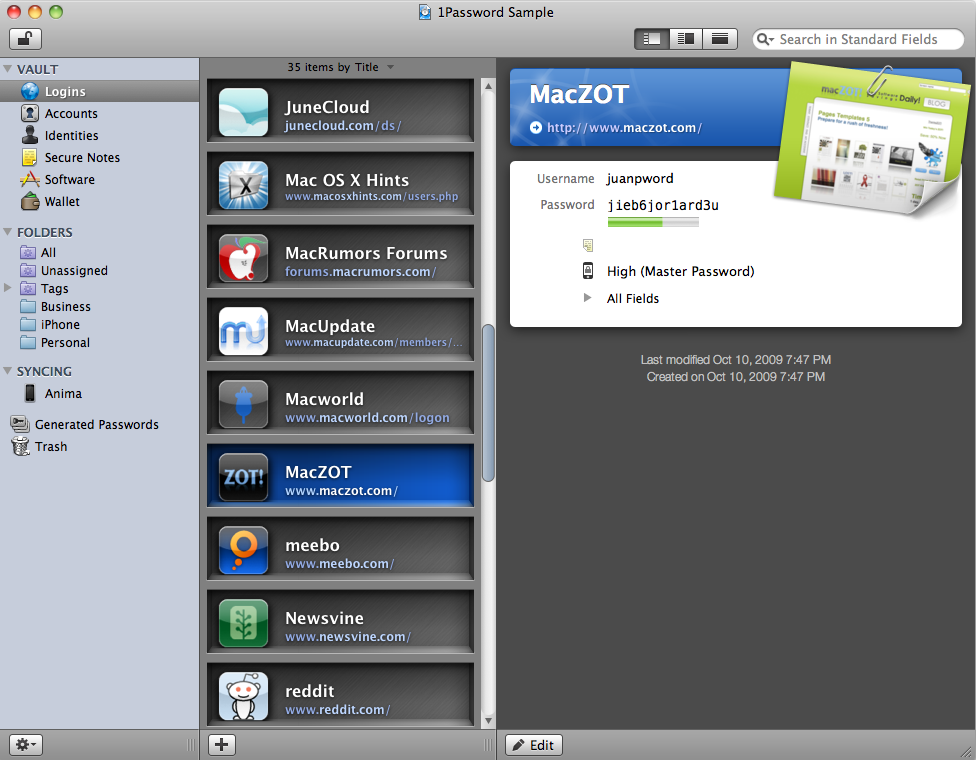Click the Last modified Oct 10, 2009 text
The image size is (976, 760).
point(736,360)
